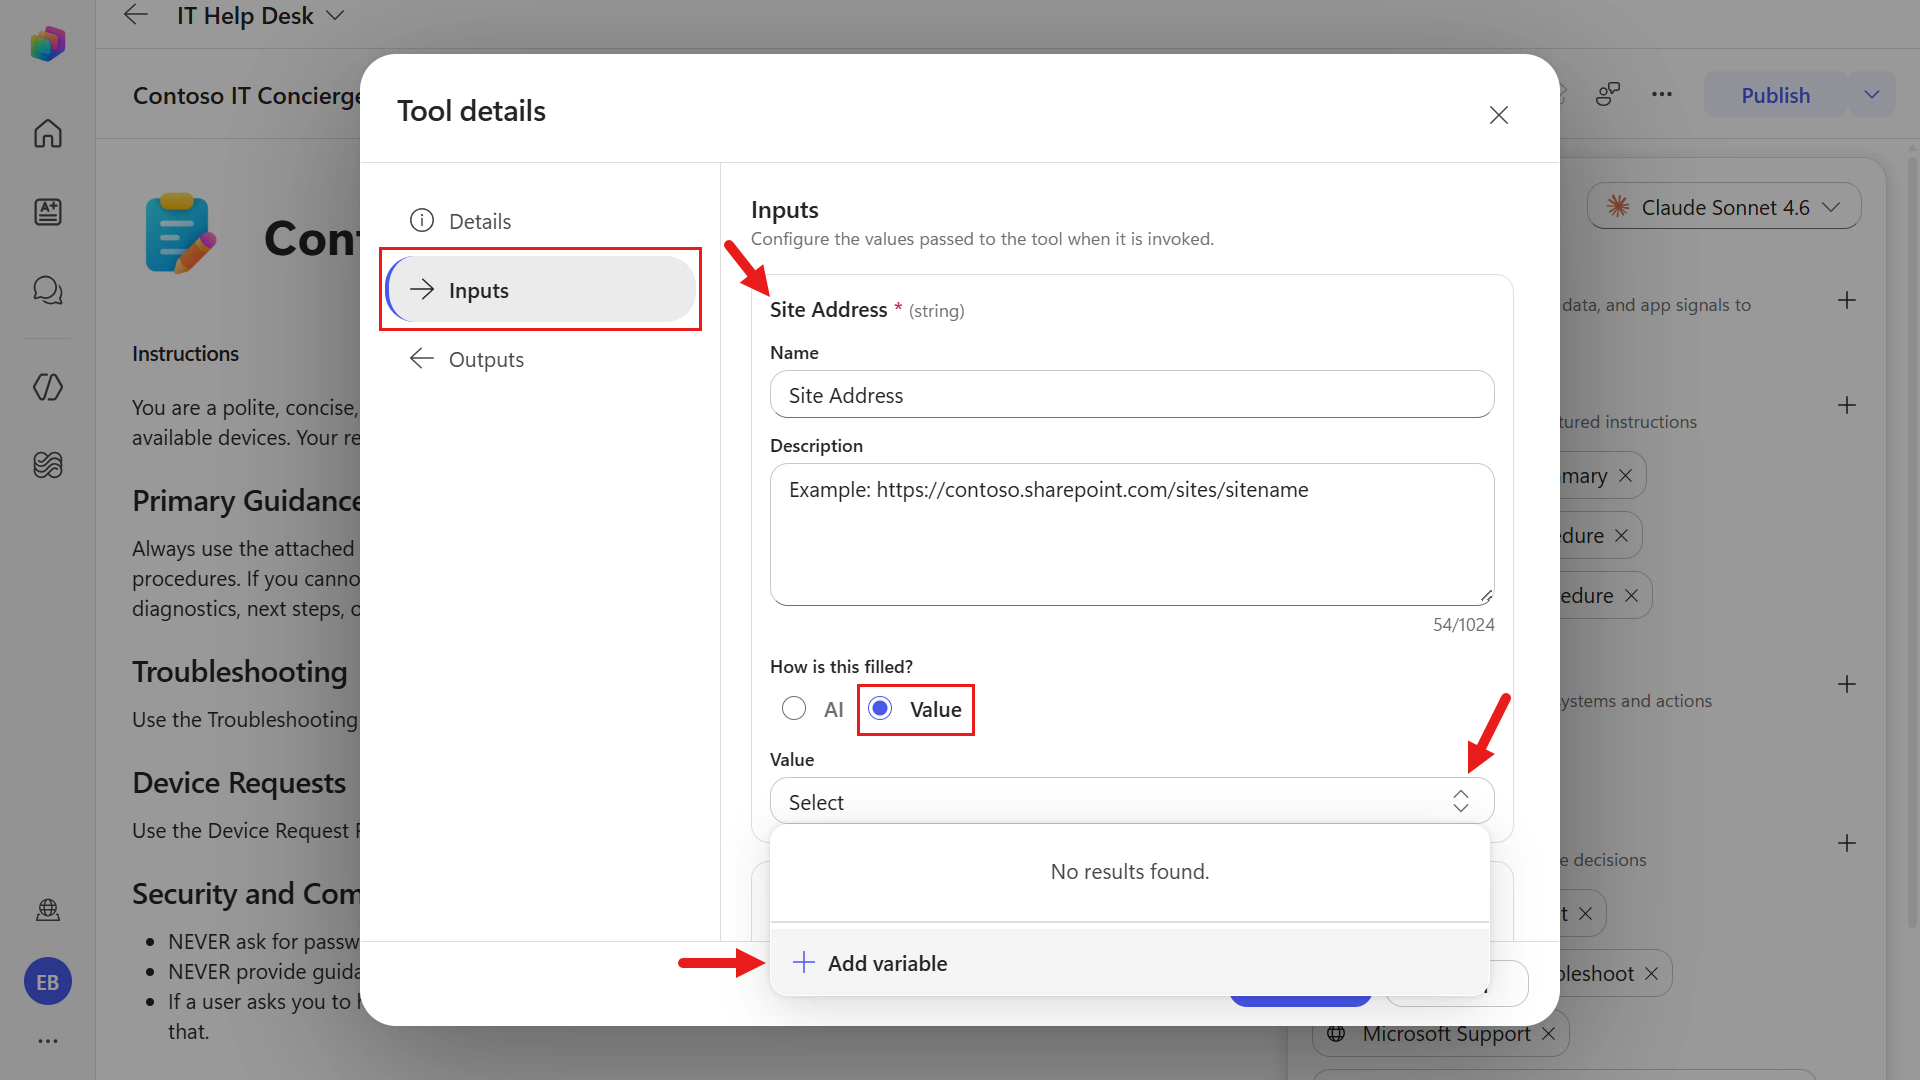1920x1080 pixels.
Task: Open the sidebar more options ellipsis
Action: pyautogui.click(x=47, y=1041)
